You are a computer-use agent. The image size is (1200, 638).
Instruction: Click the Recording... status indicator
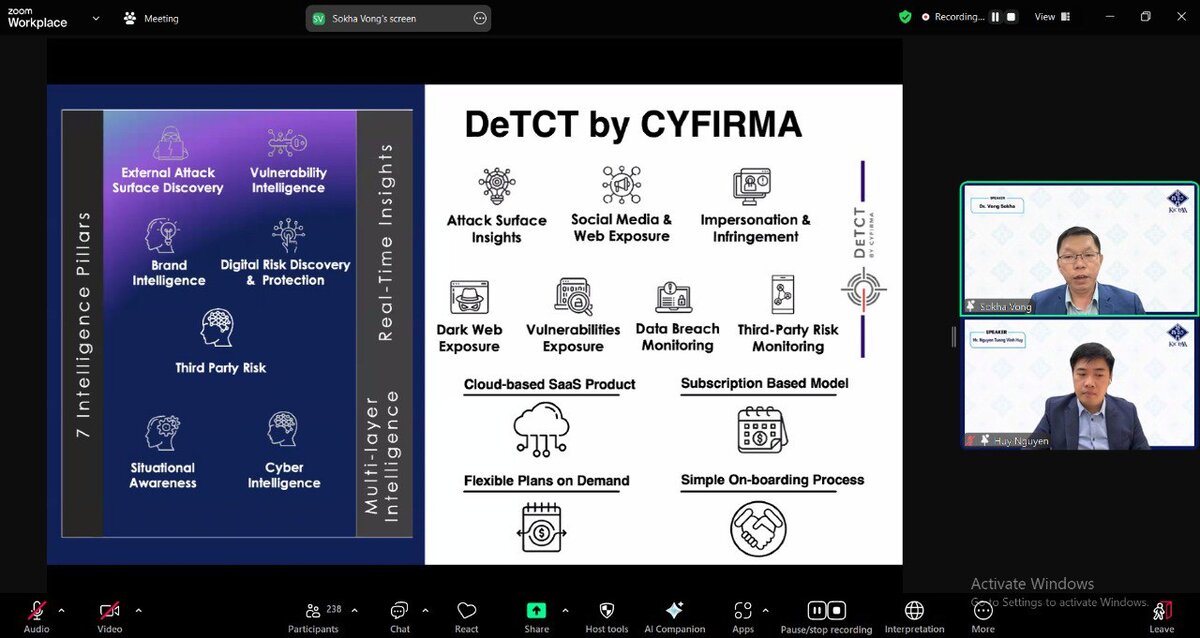953,17
